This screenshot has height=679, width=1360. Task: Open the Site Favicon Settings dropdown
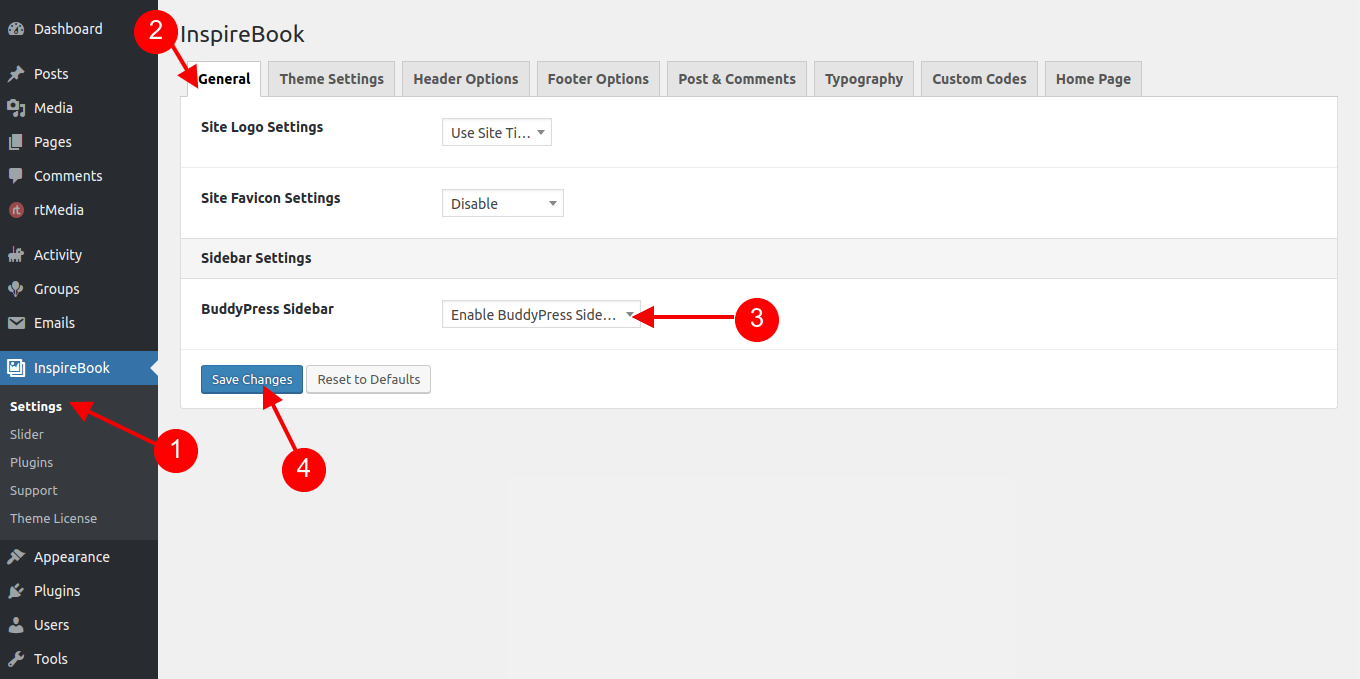503,204
